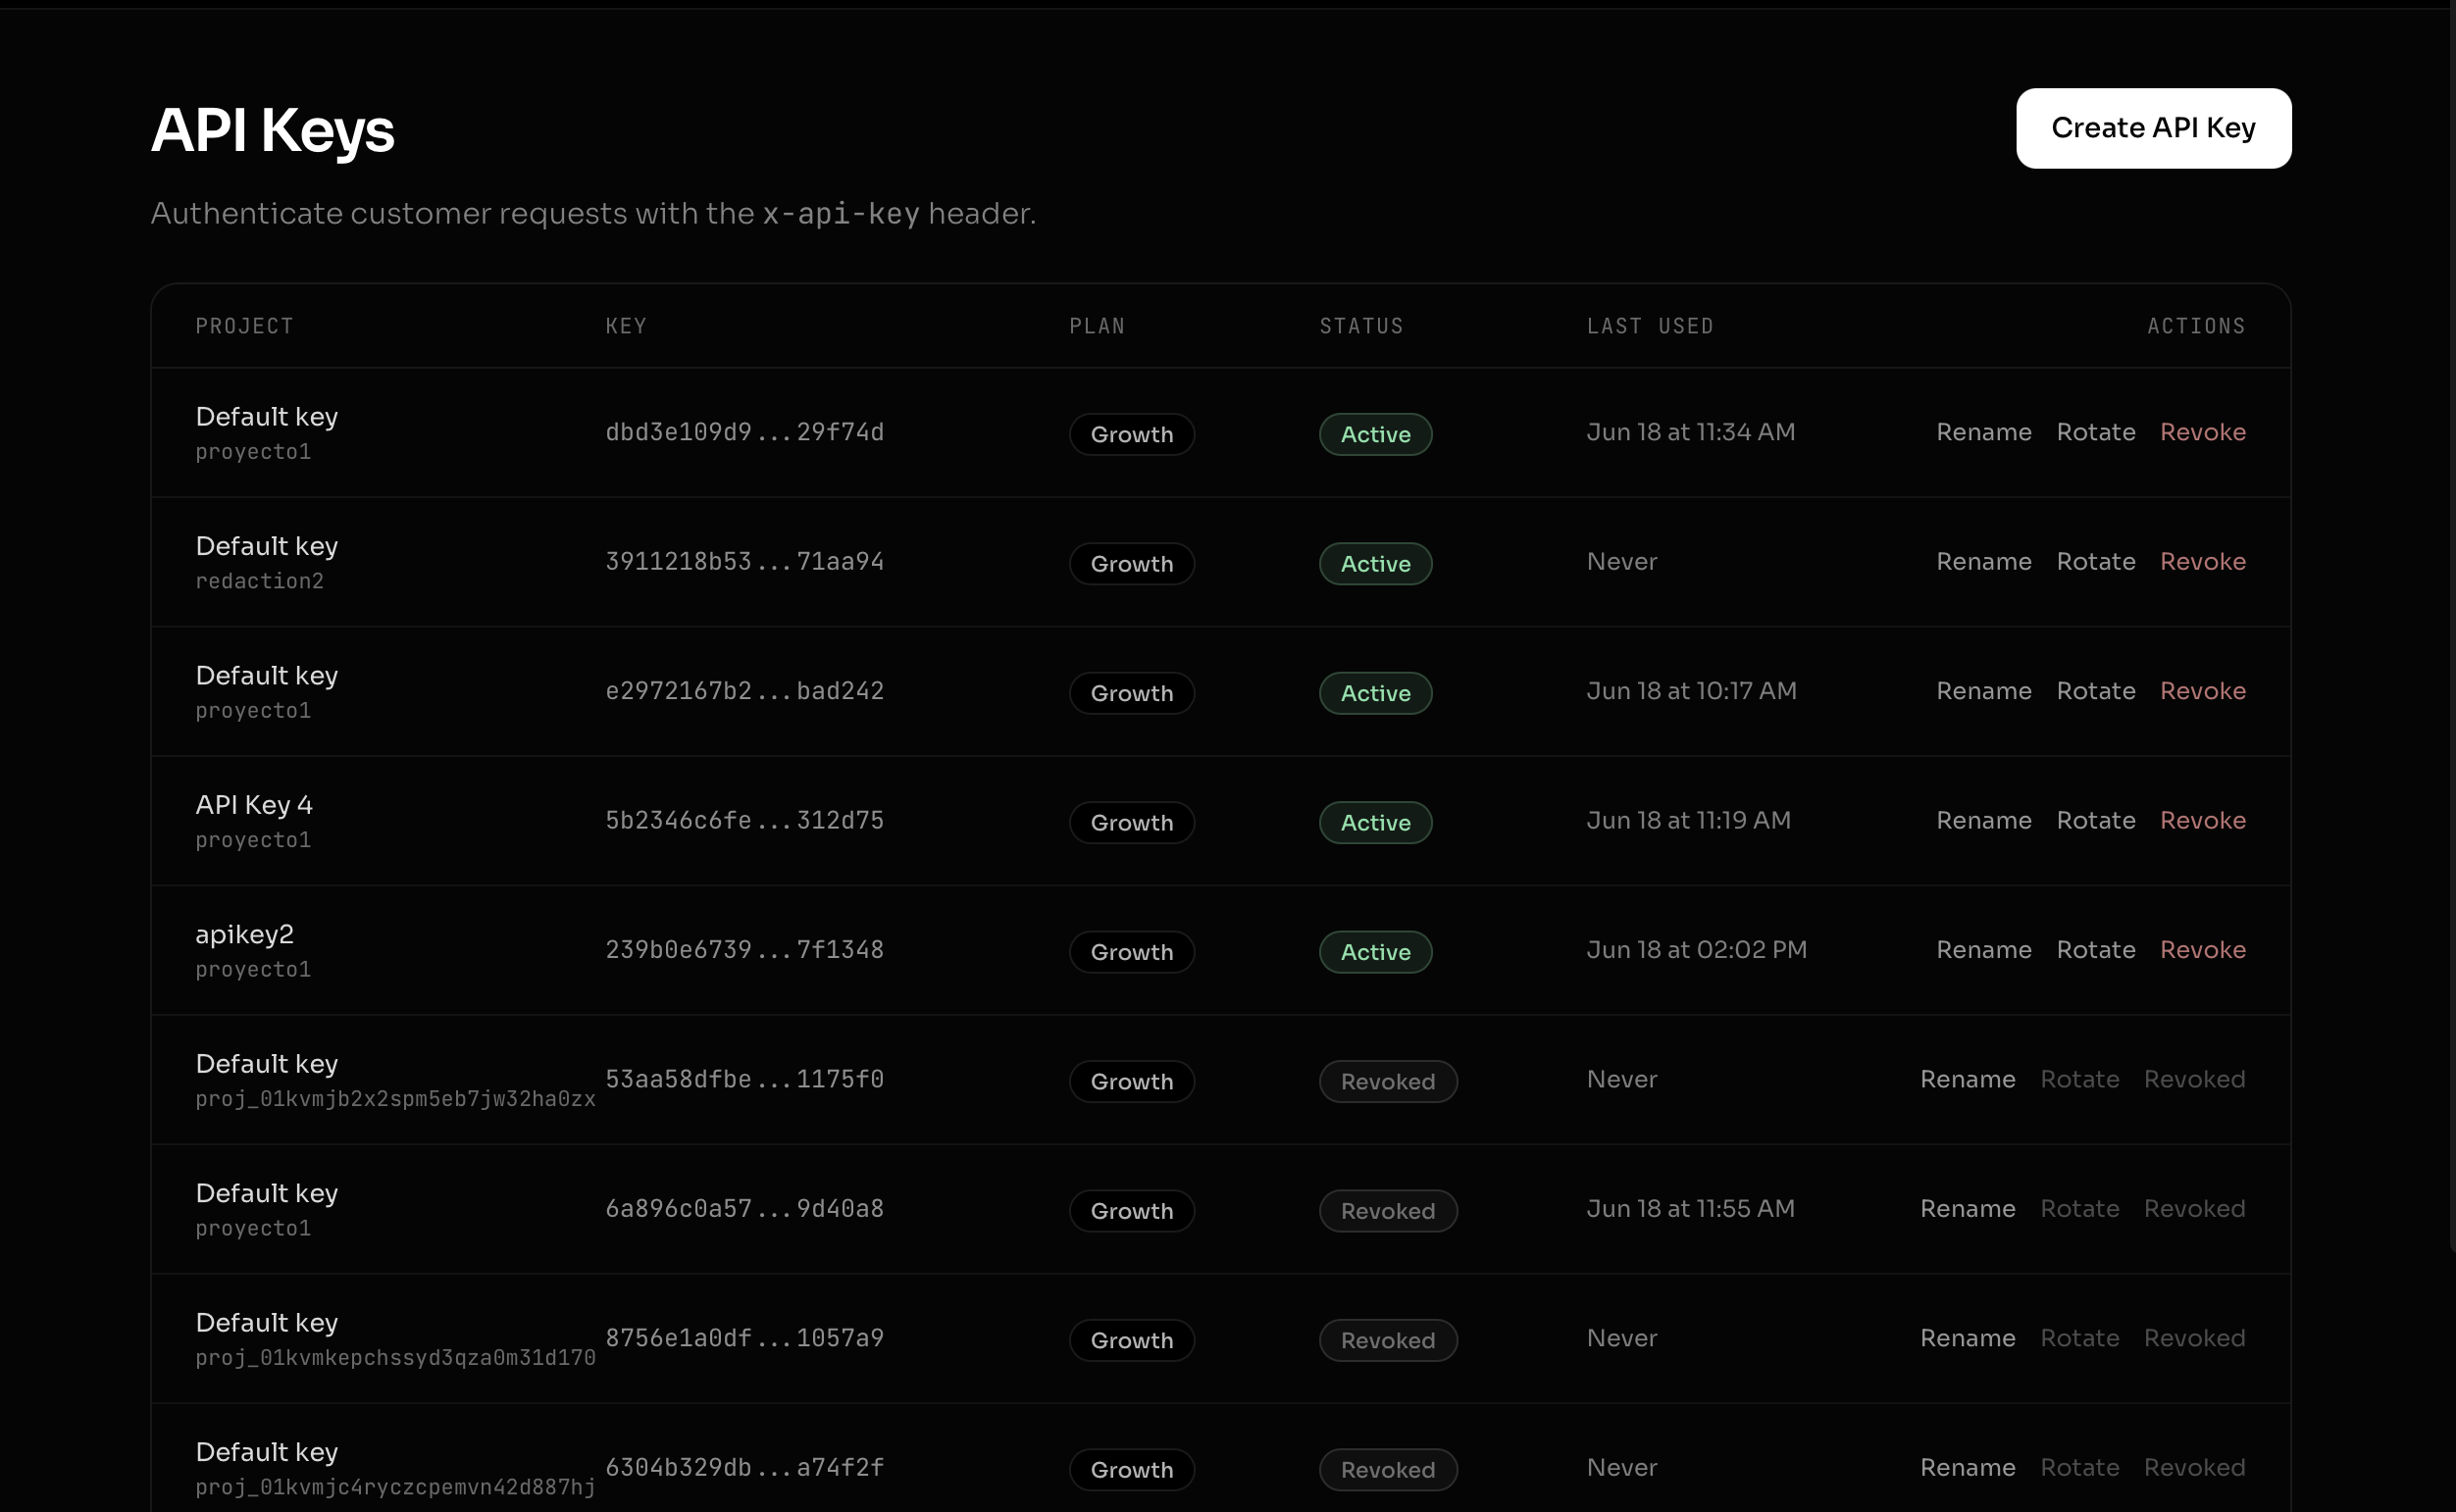Click the STATUS column header
2456x1512 pixels.
(x=1361, y=326)
